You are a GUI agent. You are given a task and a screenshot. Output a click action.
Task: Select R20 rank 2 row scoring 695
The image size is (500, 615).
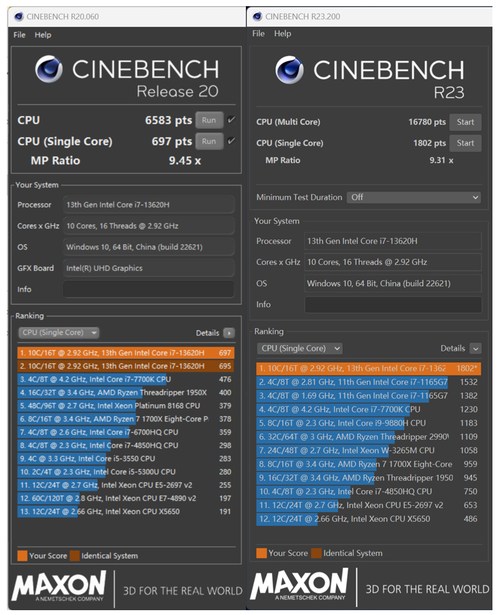[126, 366]
